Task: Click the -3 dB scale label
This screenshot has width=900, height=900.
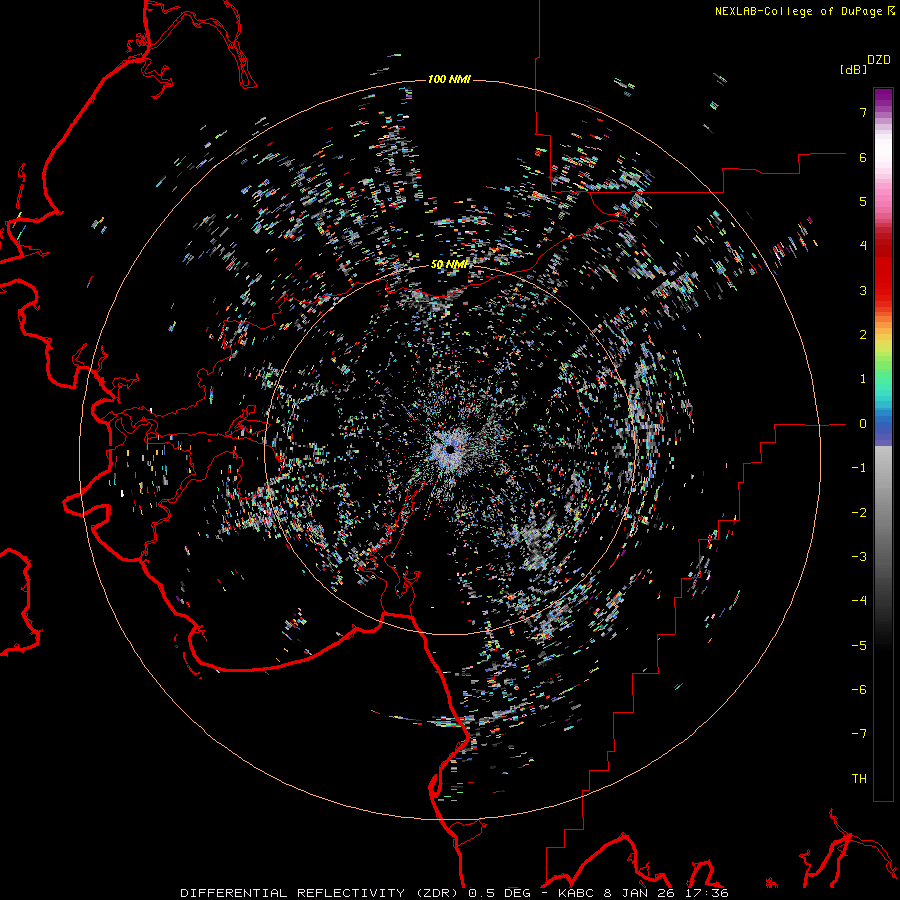Action: click(859, 557)
